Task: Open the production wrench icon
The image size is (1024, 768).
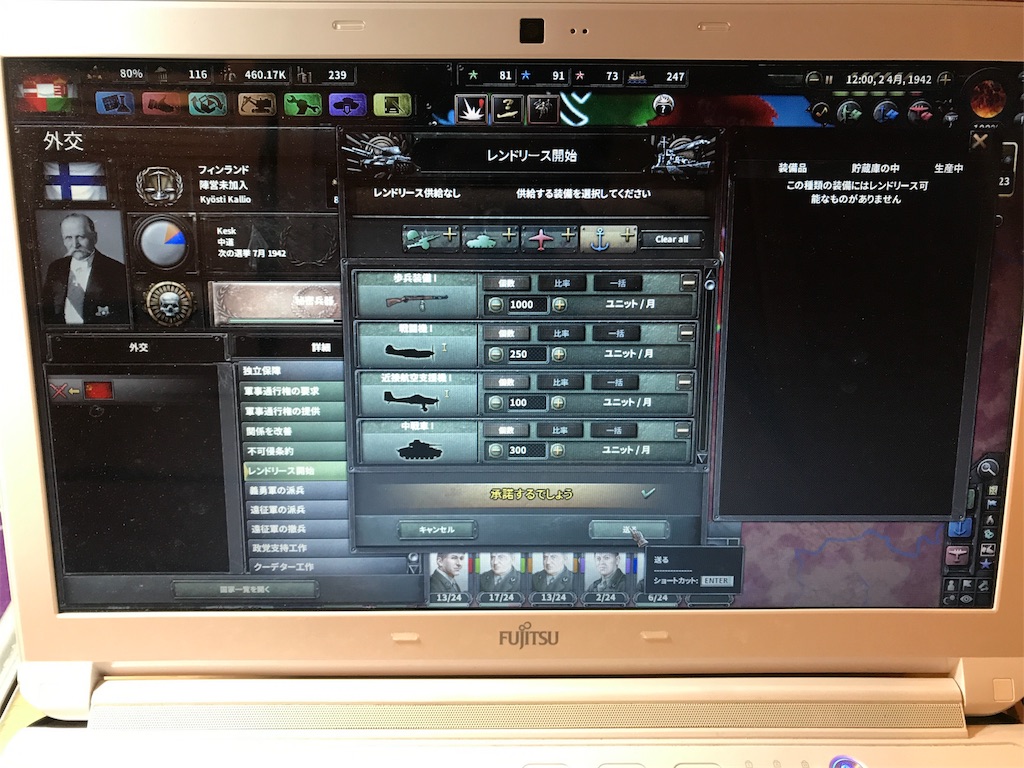Action: pos(302,104)
